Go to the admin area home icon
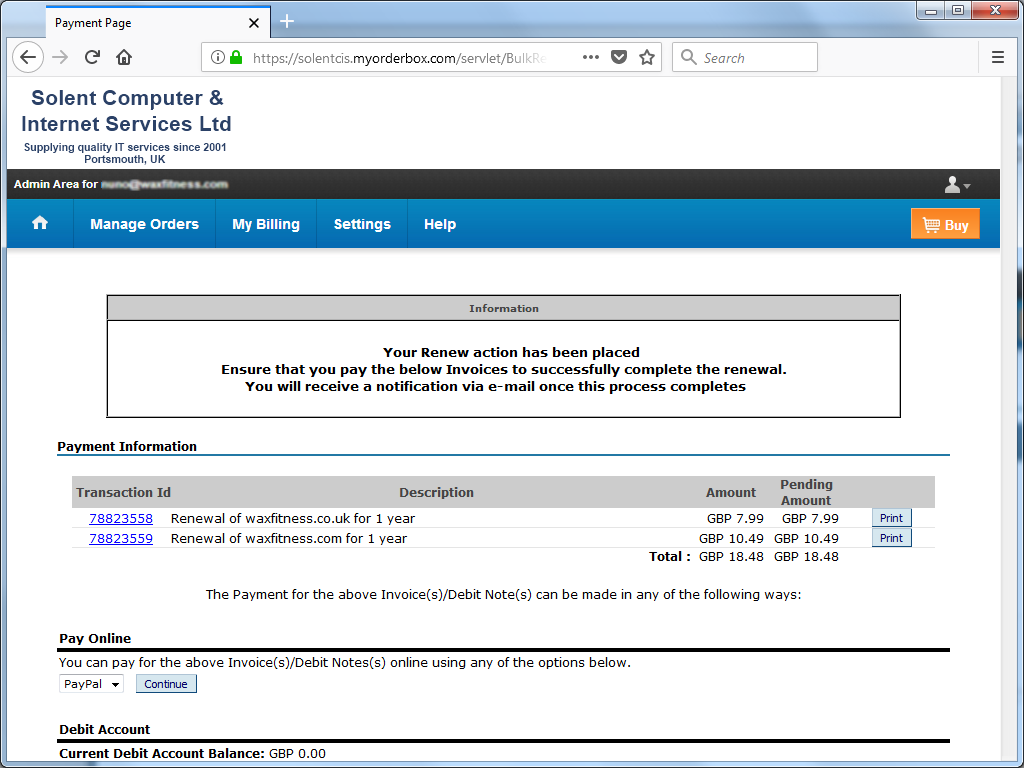Image resolution: width=1024 pixels, height=768 pixels. coord(40,223)
